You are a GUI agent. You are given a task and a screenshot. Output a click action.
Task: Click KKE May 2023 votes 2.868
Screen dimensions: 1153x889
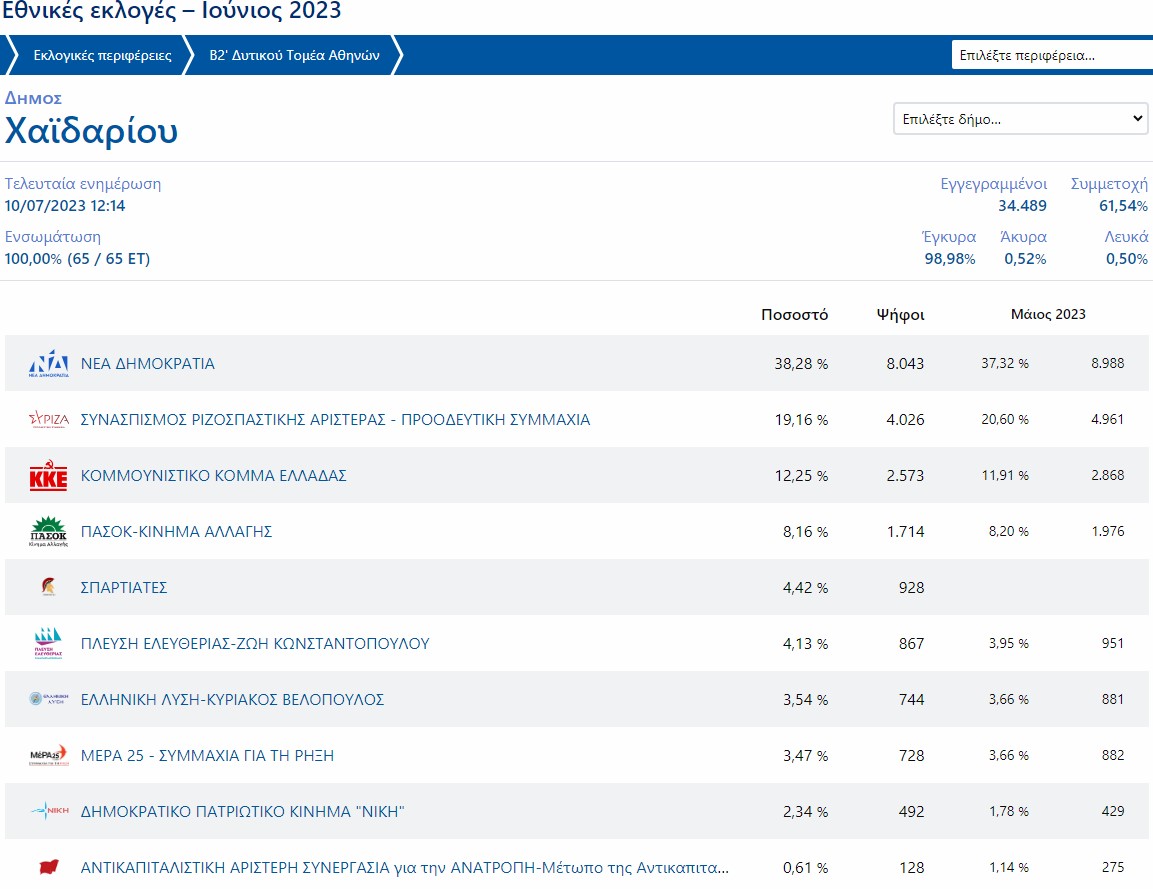(x=1107, y=475)
